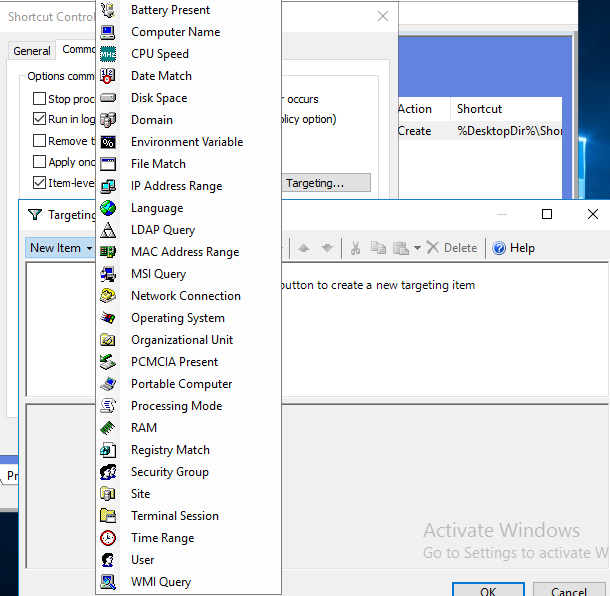Click the MSI Query icon
Image resolution: width=610 pixels, height=596 pixels.
[x=108, y=274]
